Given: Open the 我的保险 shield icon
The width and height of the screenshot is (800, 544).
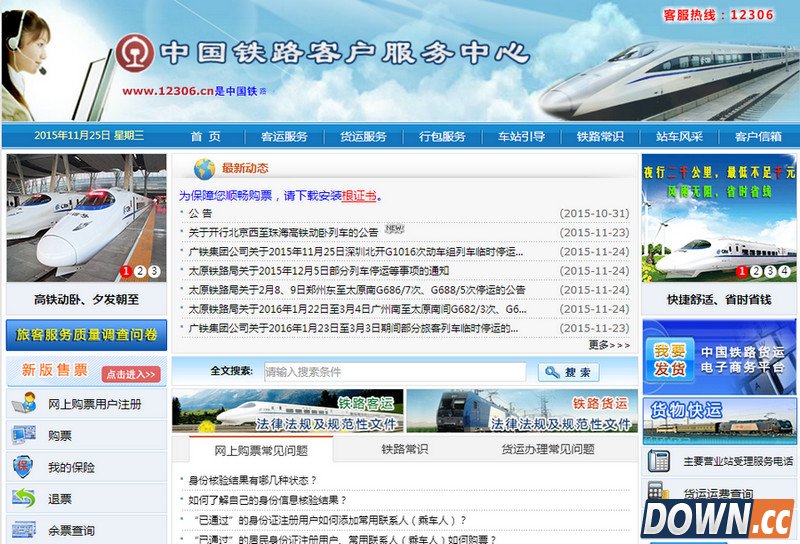Looking at the screenshot, I should pyautogui.click(x=23, y=467).
